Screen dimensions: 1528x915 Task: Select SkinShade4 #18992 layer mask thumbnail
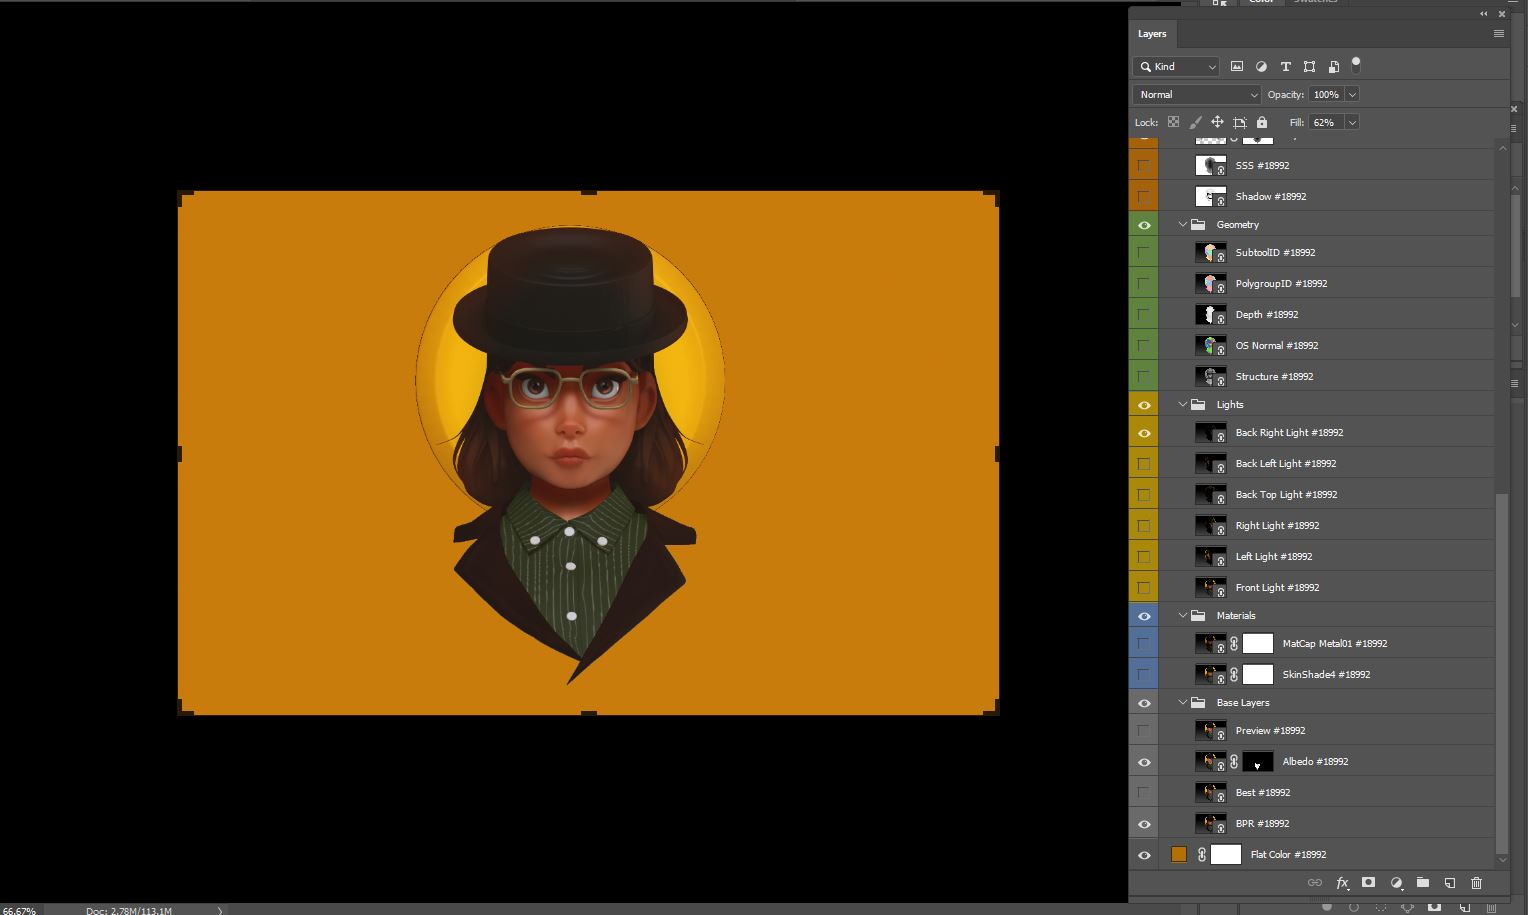coord(1258,675)
